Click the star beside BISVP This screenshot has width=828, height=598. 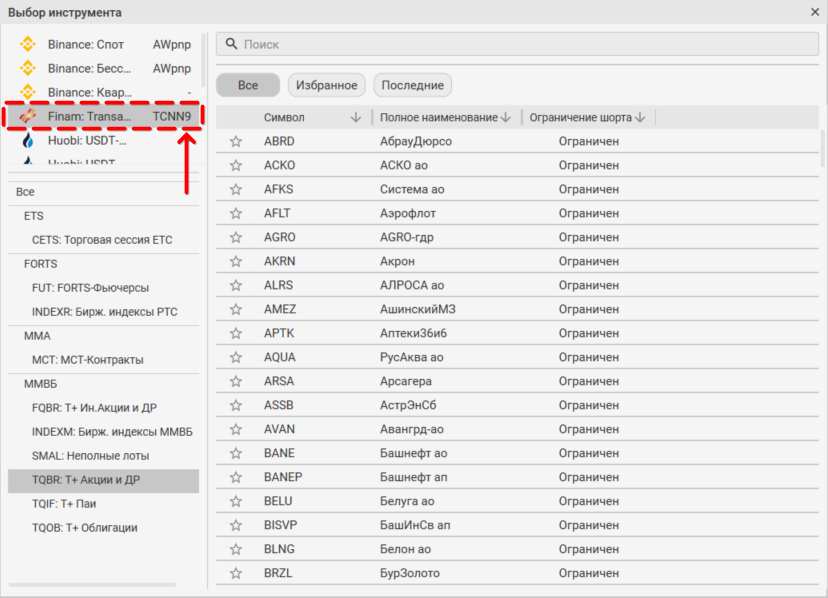pos(236,525)
